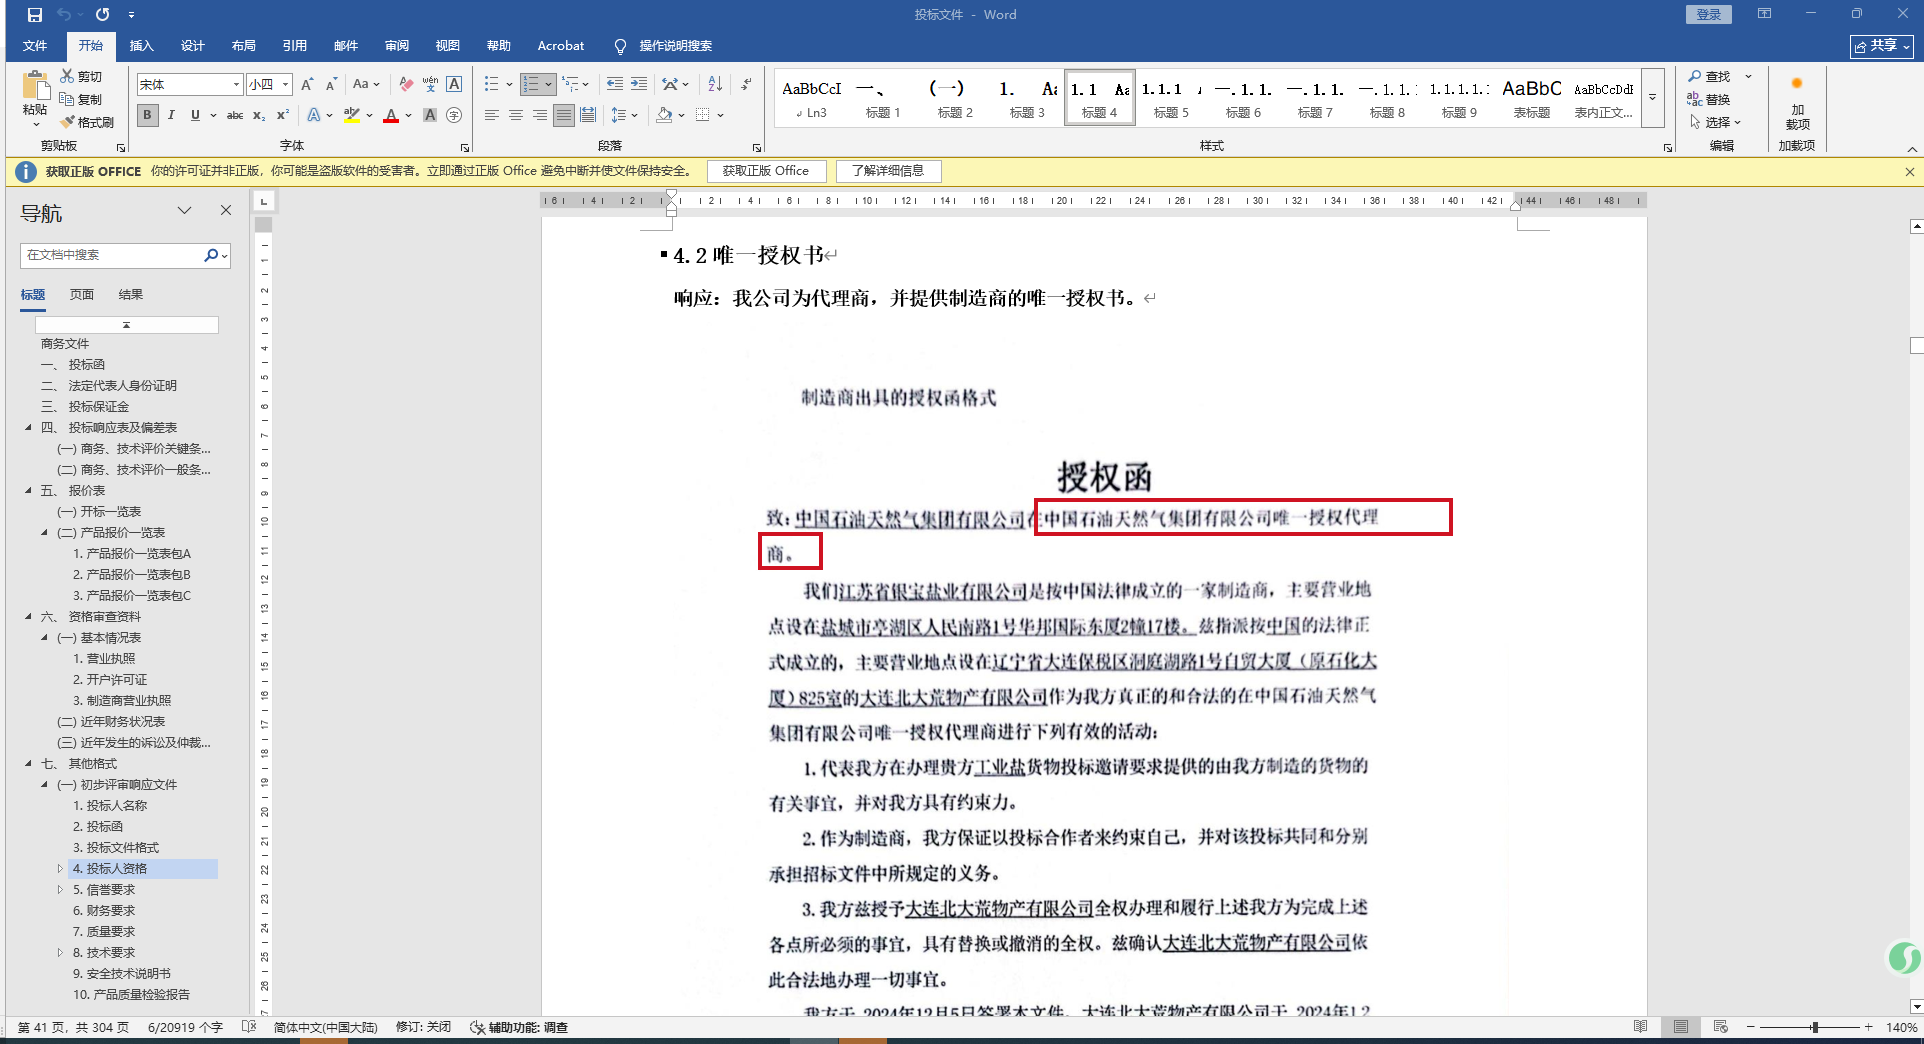Click the search magnifier in navigation pane
The image size is (1924, 1044).
pos(211,255)
